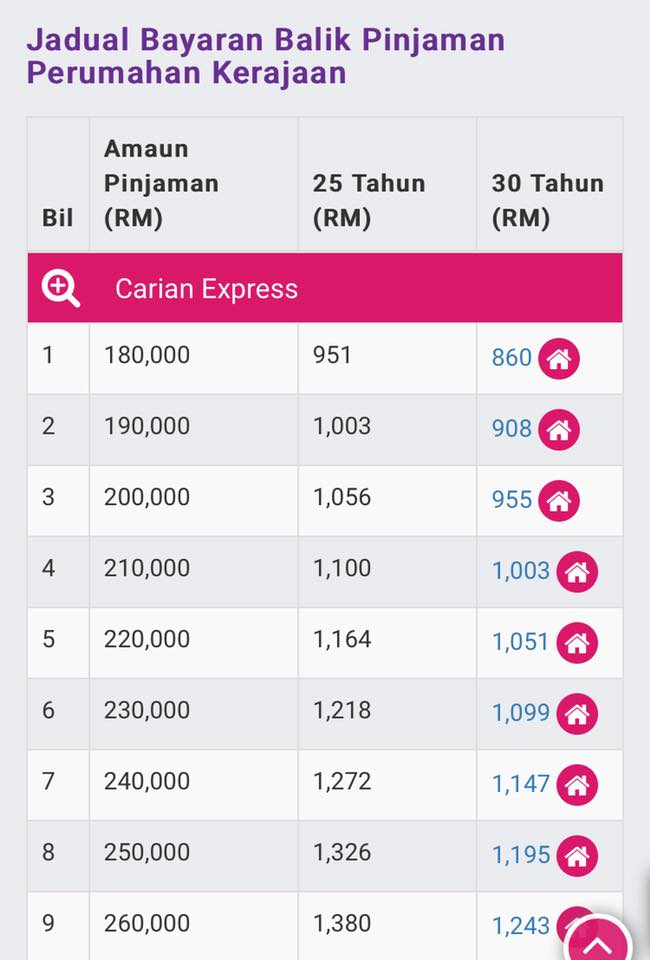Open the 1,147 repayment link
Screen dimensions: 650x960
[x=521, y=784]
